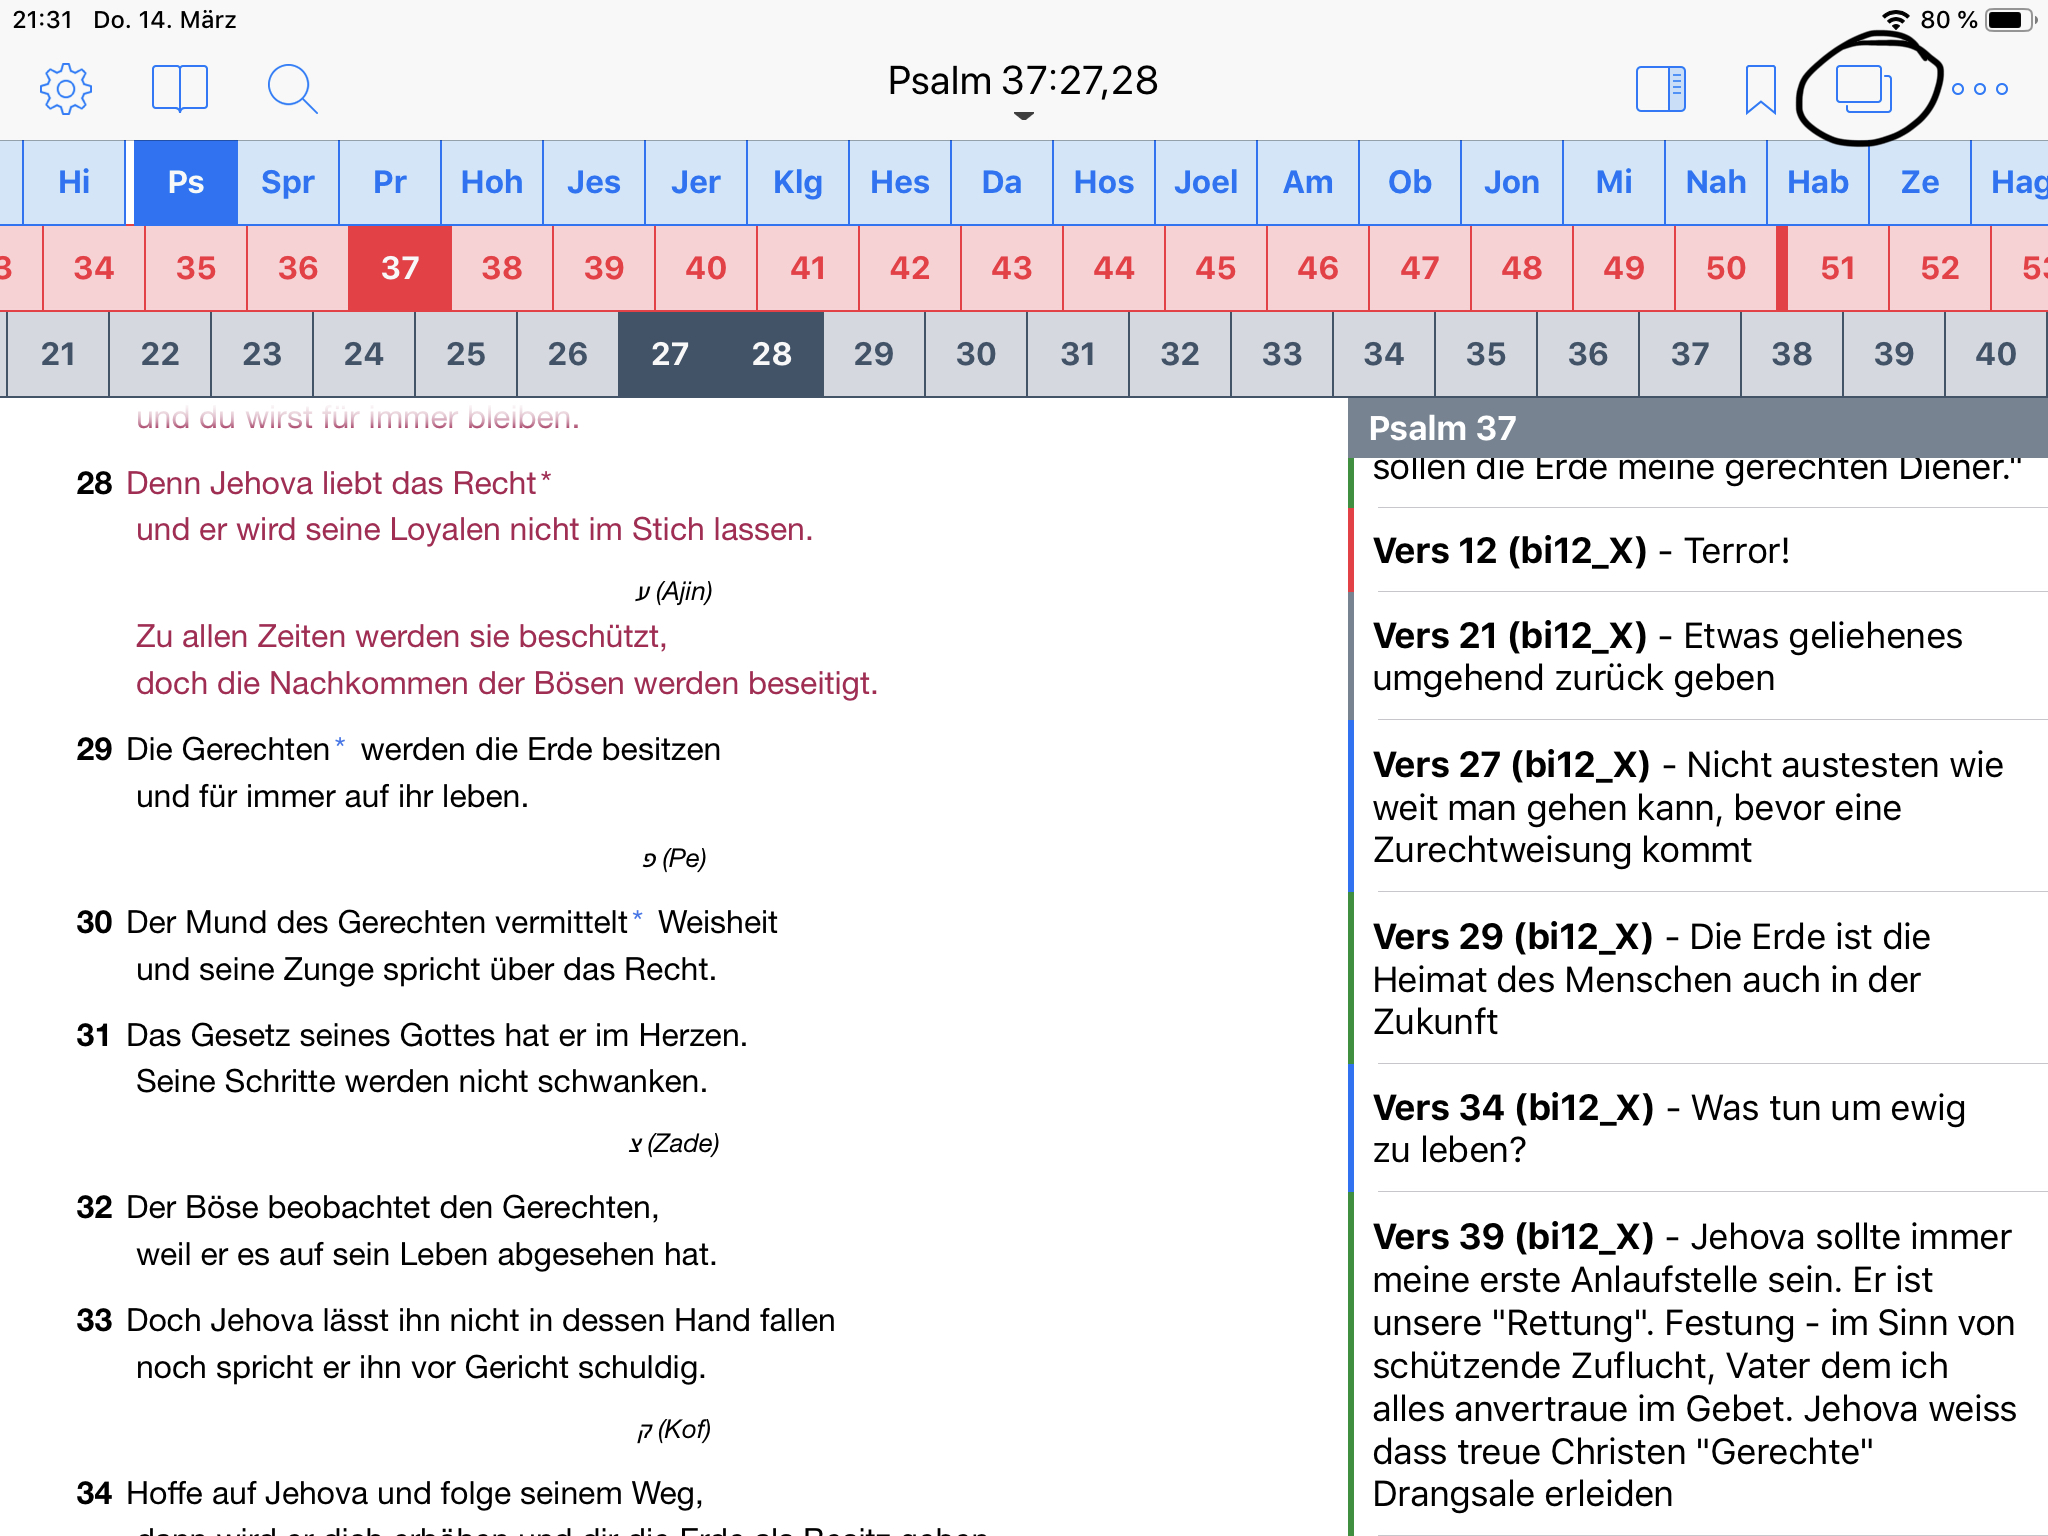The width and height of the screenshot is (2048, 1536).
Task: Select the Spr book tab
Action: coord(288,182)
